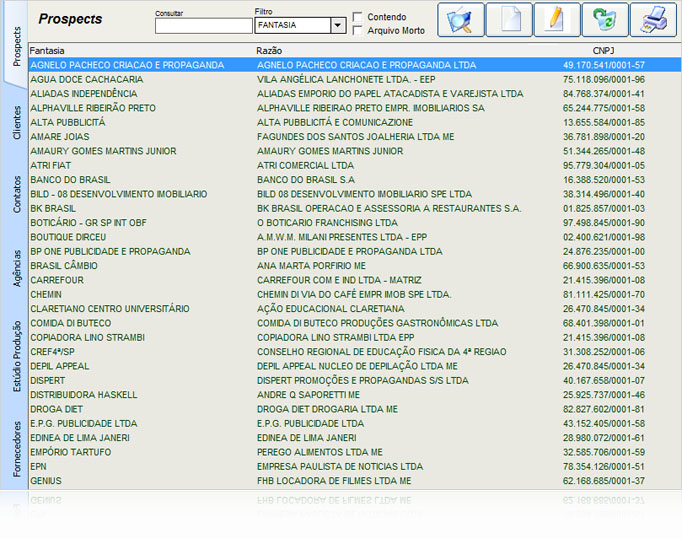Select E.P.G. PUBLICIDADE LTDA in Fantasia column
Screen dimensions: 682x539
(x=84, y=424)
